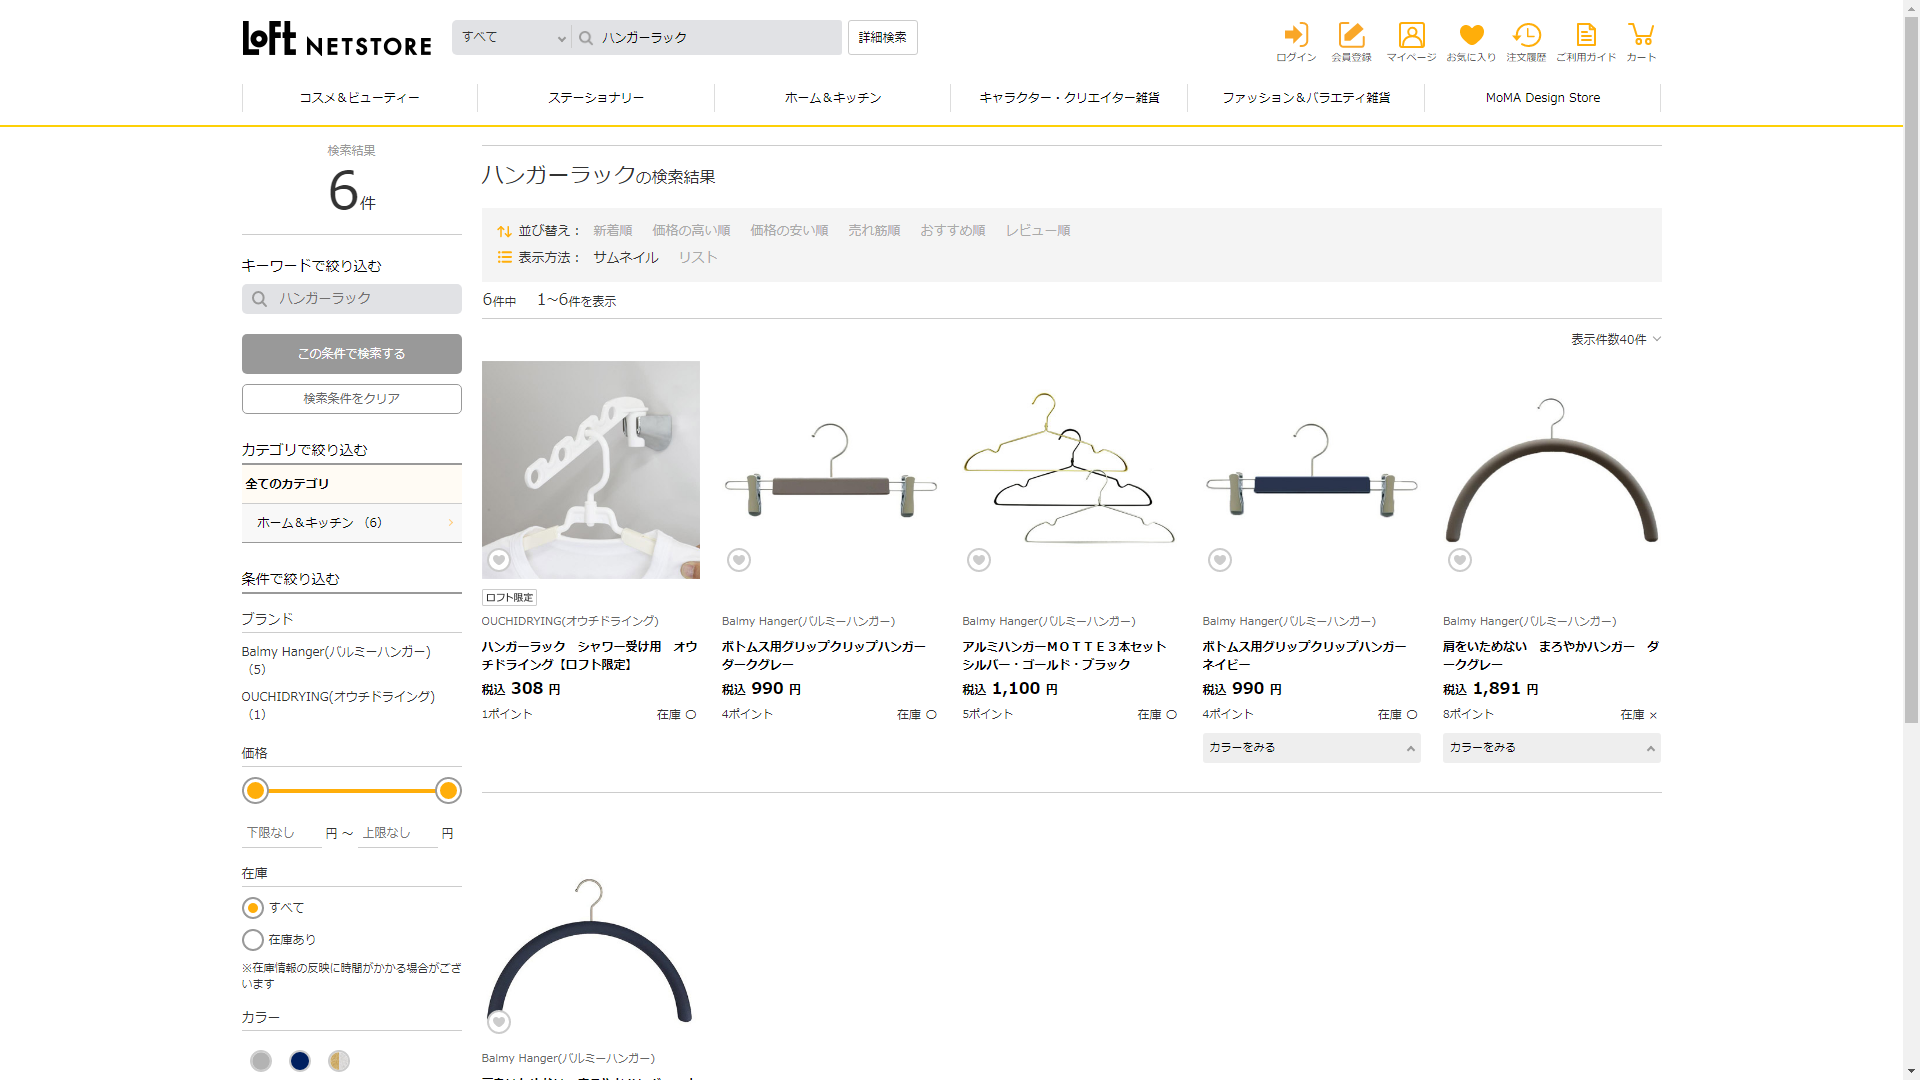Favorite the 308 yen hanger rack
This screenshot has width=1920, height=1080.
tap(499, 560)
